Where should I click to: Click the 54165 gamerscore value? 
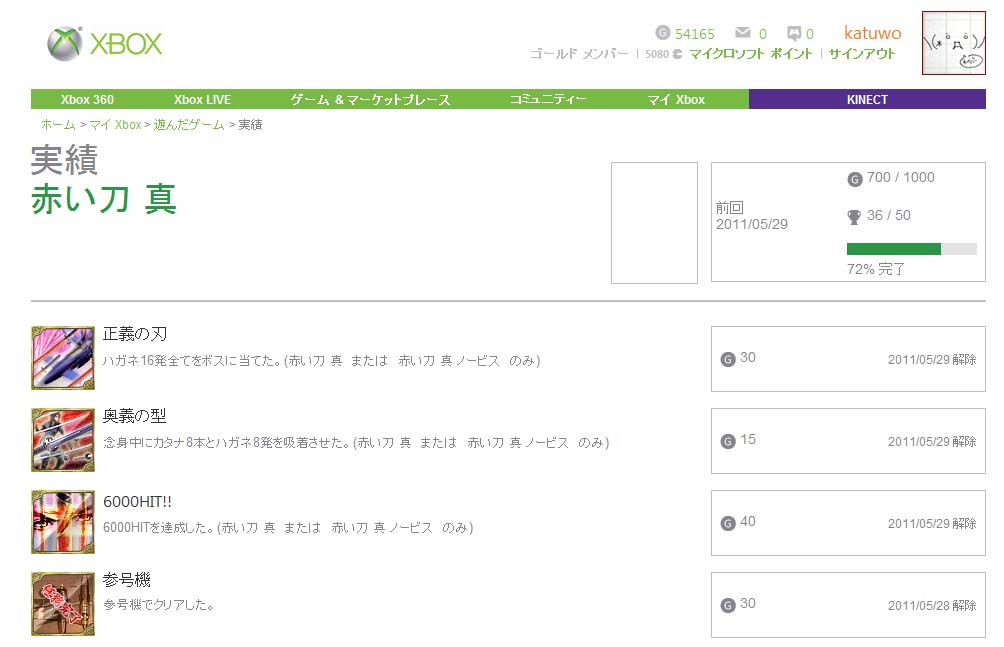(695, 34)
